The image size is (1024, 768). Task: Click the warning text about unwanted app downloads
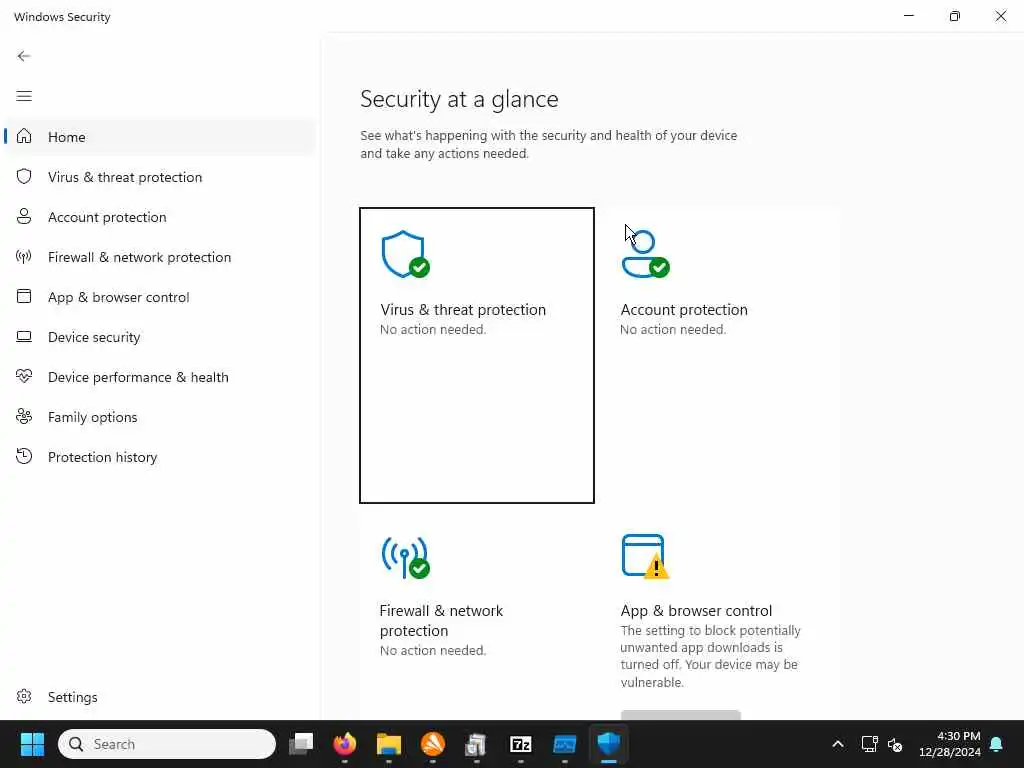(710, 656)
